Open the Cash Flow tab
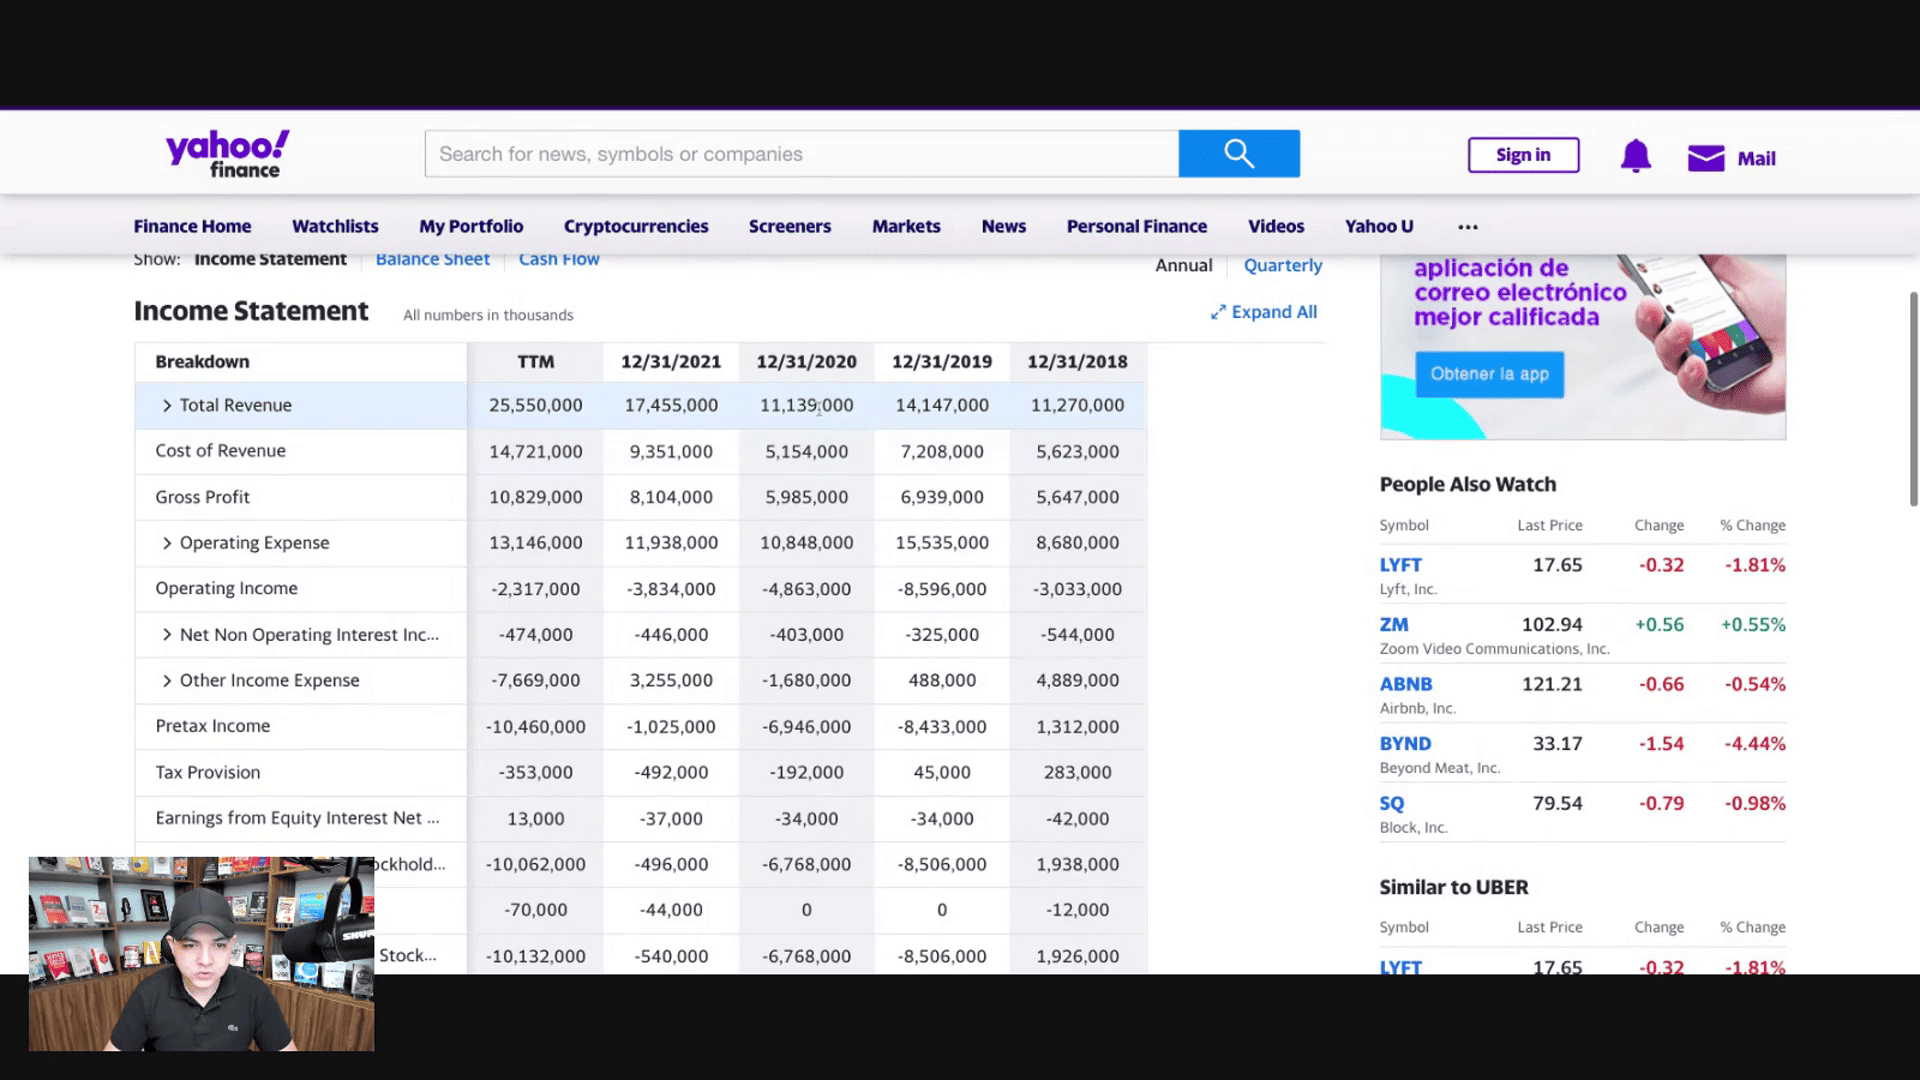This screenshot has width=1920, height=1080. (558, 259)
